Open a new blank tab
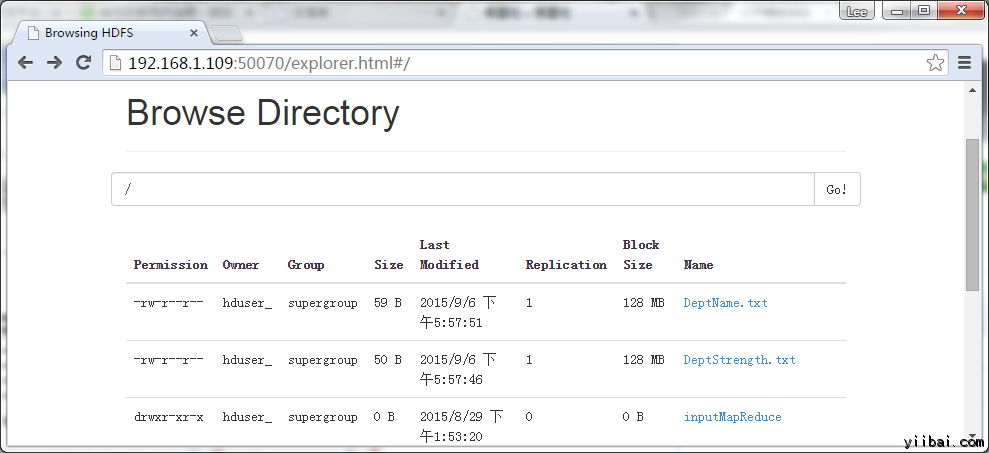Image resolution: width=989 pixels, height=453 pixels. [227, 34]
